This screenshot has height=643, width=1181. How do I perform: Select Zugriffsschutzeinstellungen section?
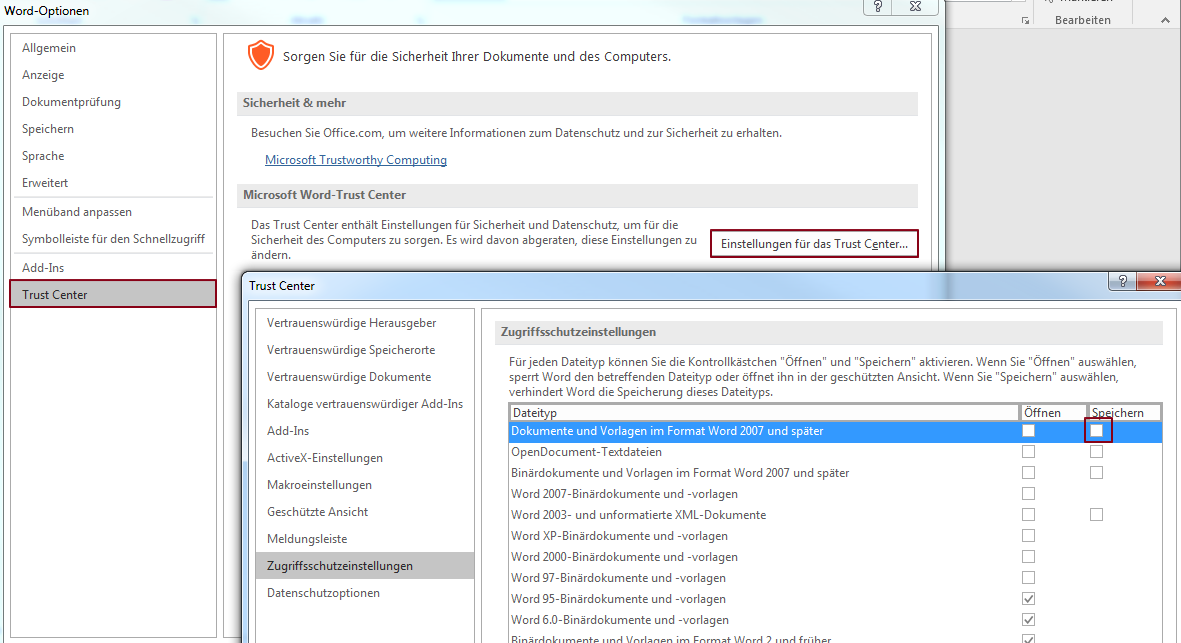pyautogui.click(x=365, y=565)
